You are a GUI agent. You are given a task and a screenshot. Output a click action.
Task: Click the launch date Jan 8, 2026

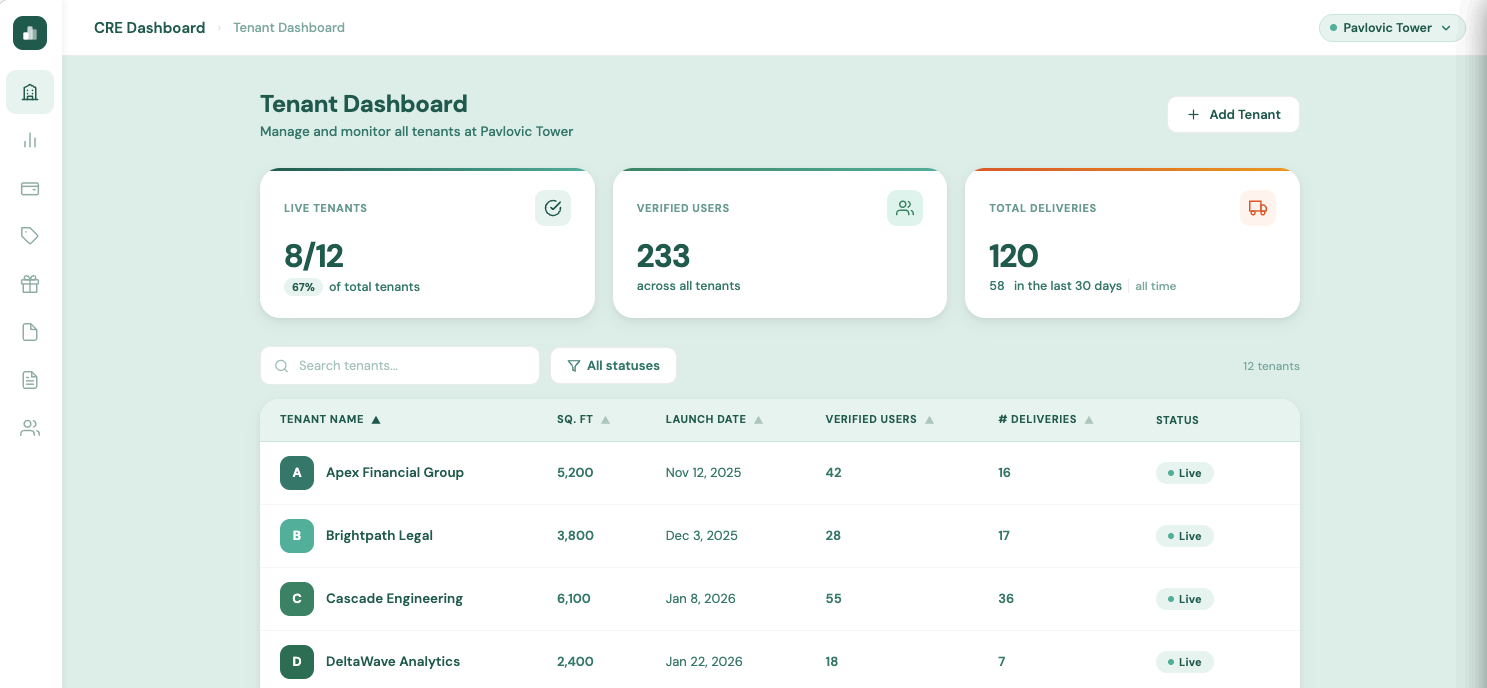700,599
